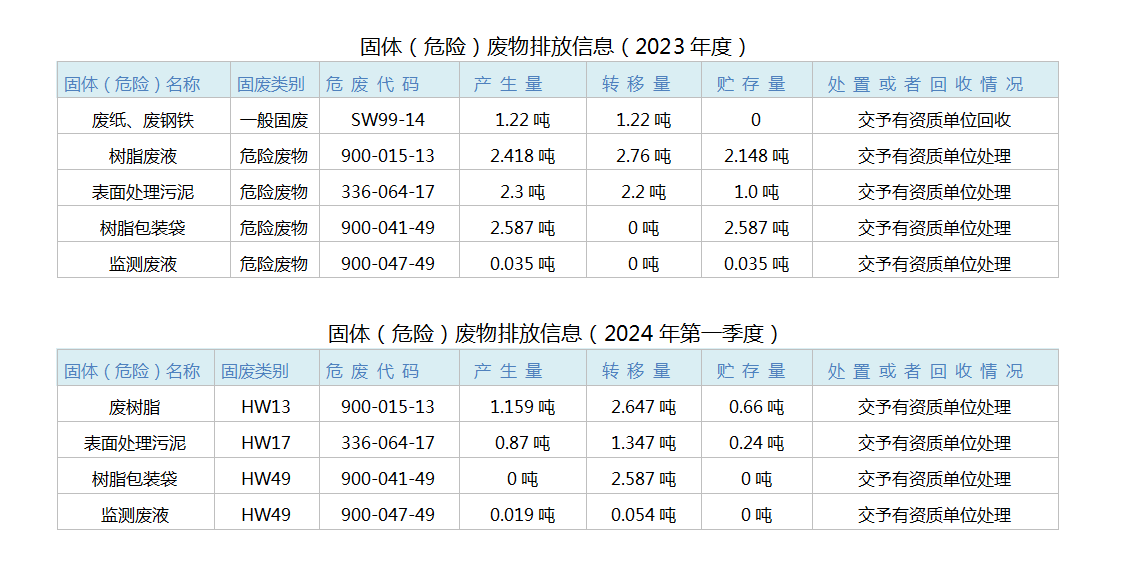
Task: Select the 2.76 吨 transfer amount cell
Action: [x=643, y=156]
